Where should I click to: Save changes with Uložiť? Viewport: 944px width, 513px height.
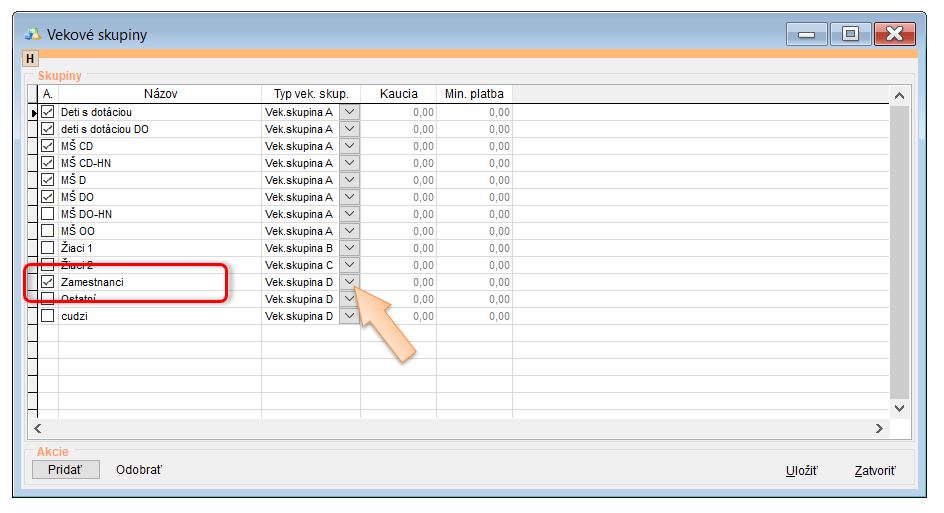(801, 470)
